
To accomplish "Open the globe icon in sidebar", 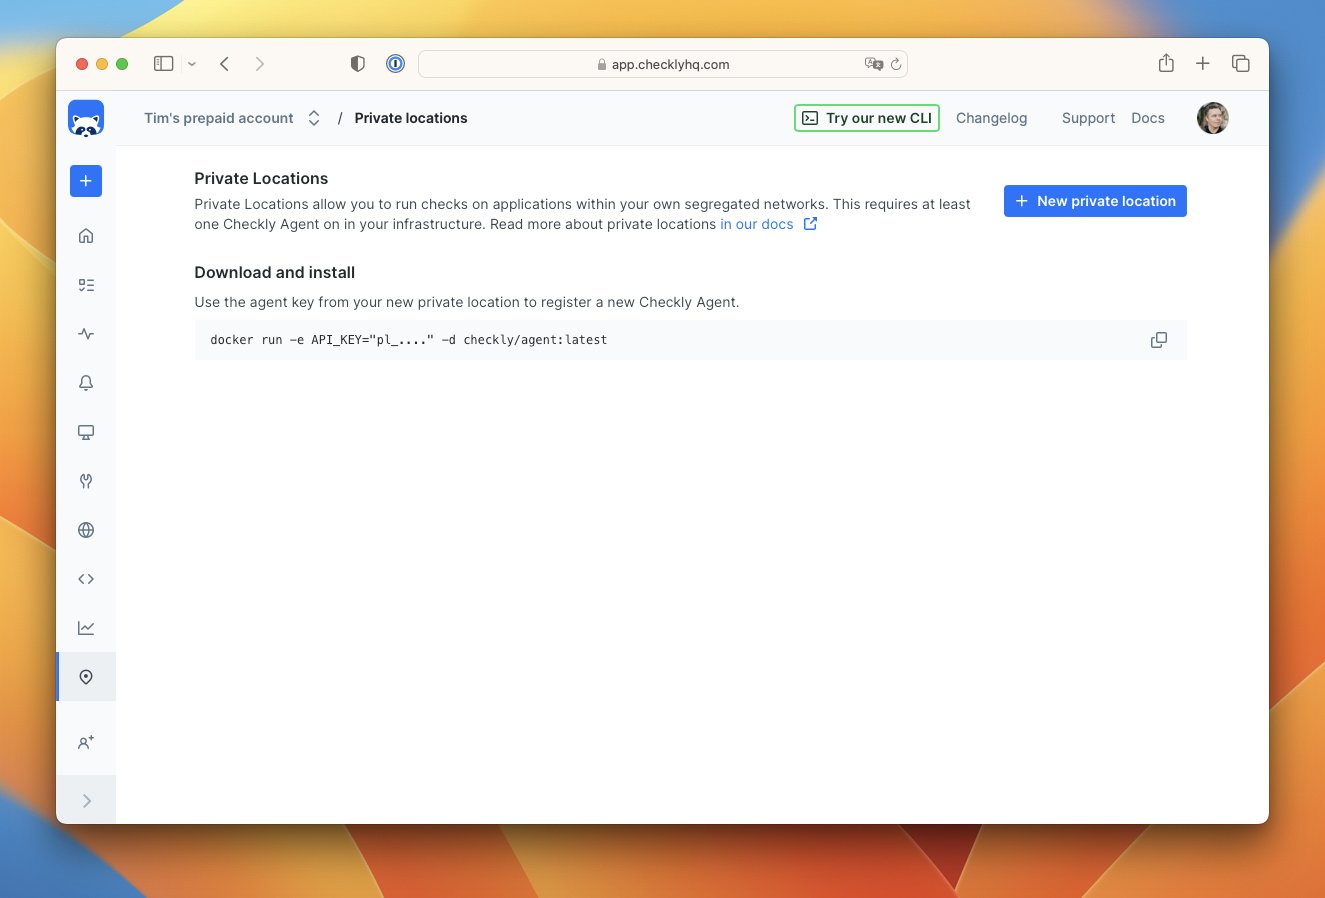I will click(86, 530).
